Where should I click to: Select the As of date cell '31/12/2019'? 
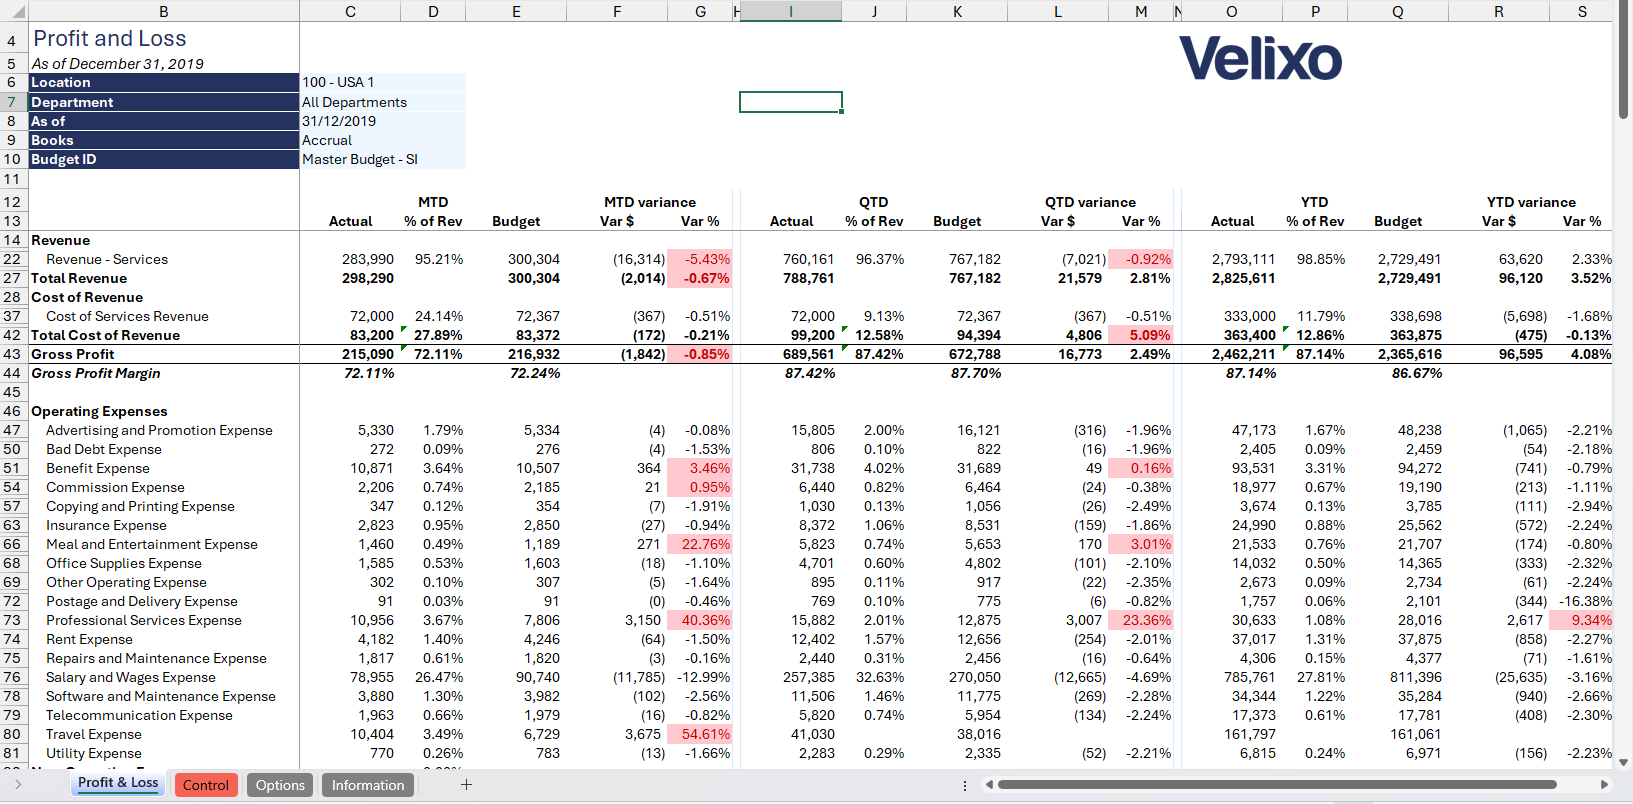pos(382,121)
